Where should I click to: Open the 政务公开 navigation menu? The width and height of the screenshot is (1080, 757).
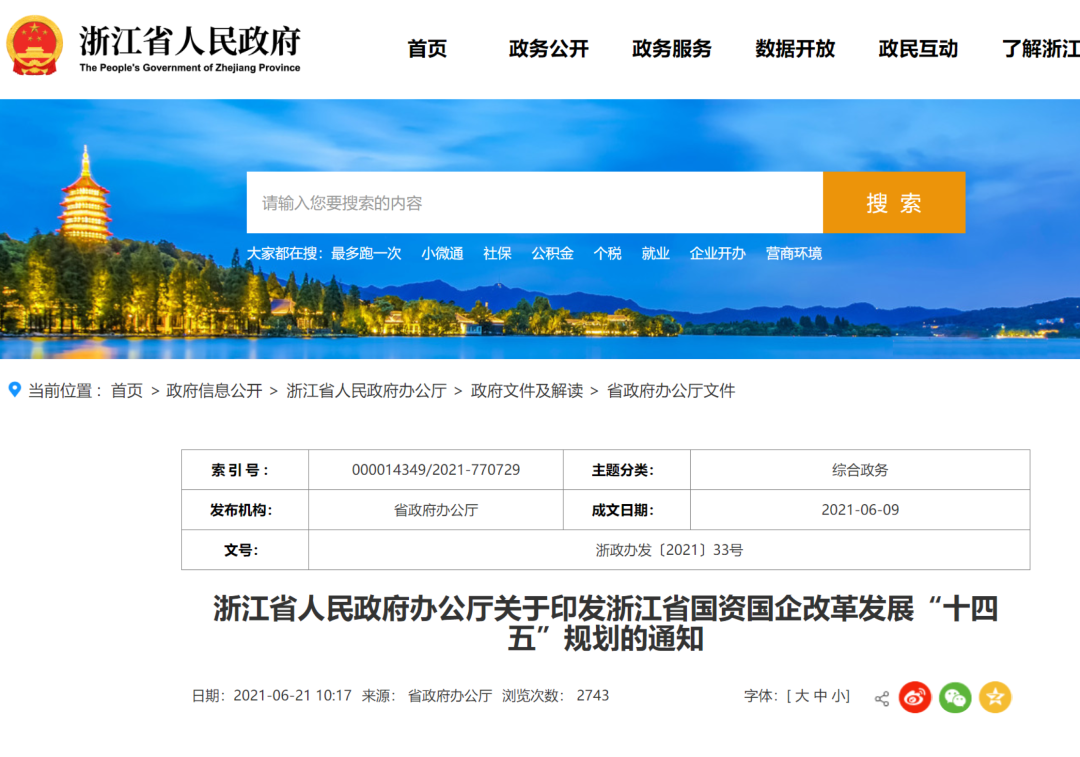tap(549, 48)
